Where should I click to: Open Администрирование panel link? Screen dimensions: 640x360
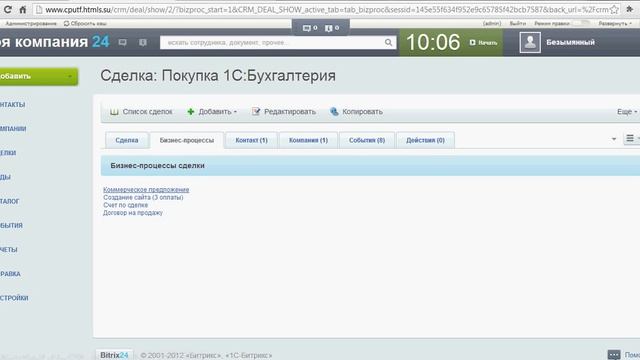coord(31,24)
